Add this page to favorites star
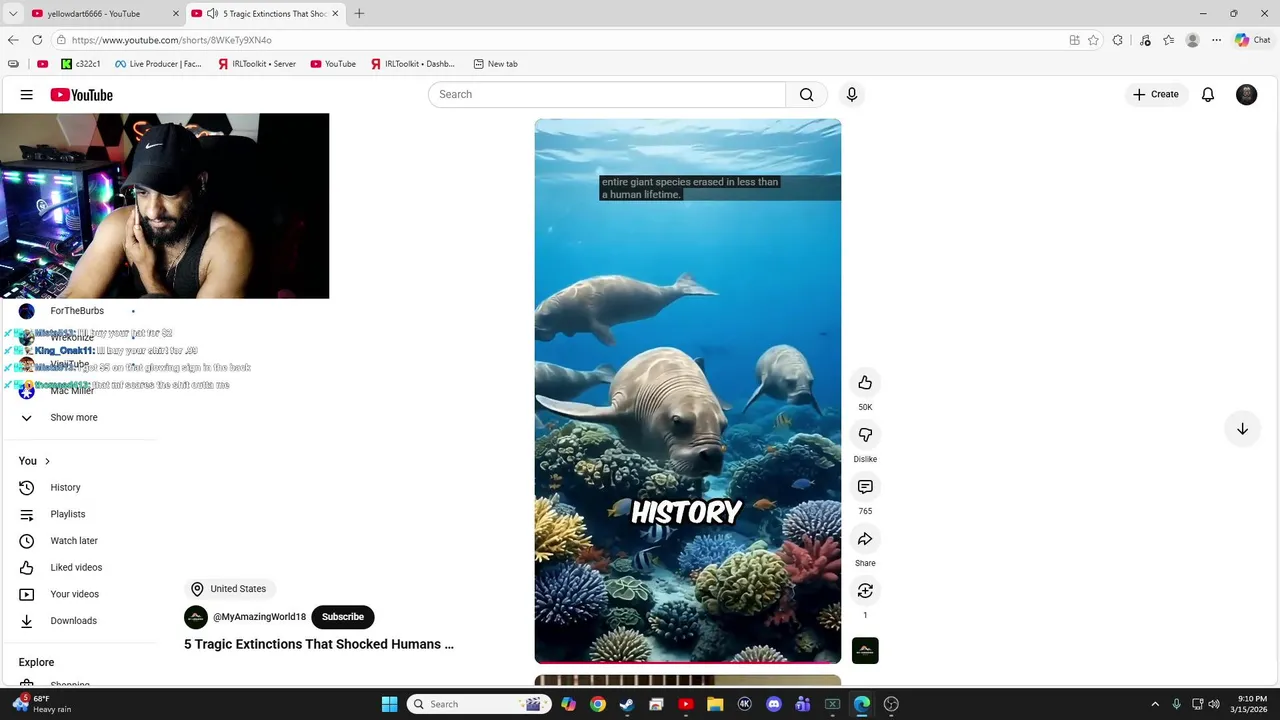 pos(1093,40)
